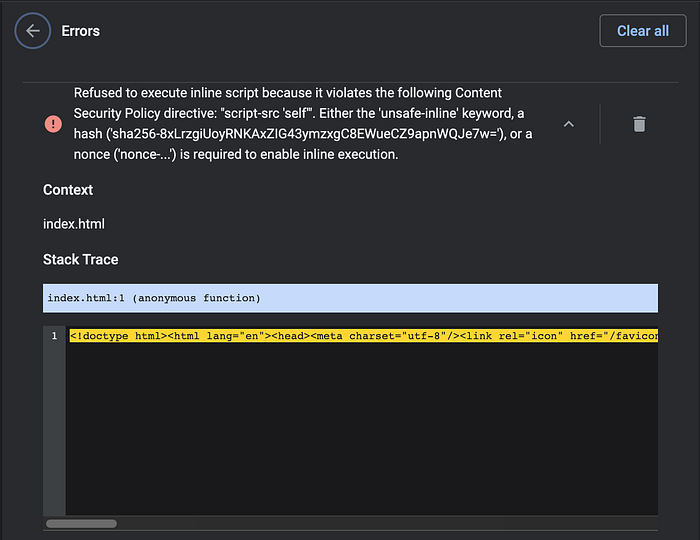
Task: Click the scrollbar track right of the thumb
Action: (387, 523)
